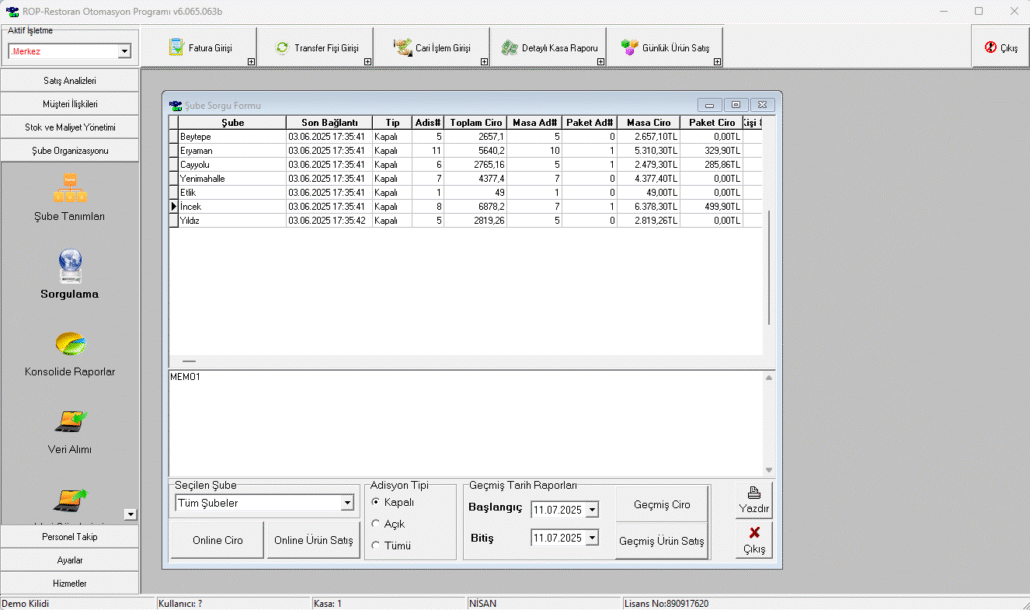Select the Kapalı radio button

[x=376, y=502]
